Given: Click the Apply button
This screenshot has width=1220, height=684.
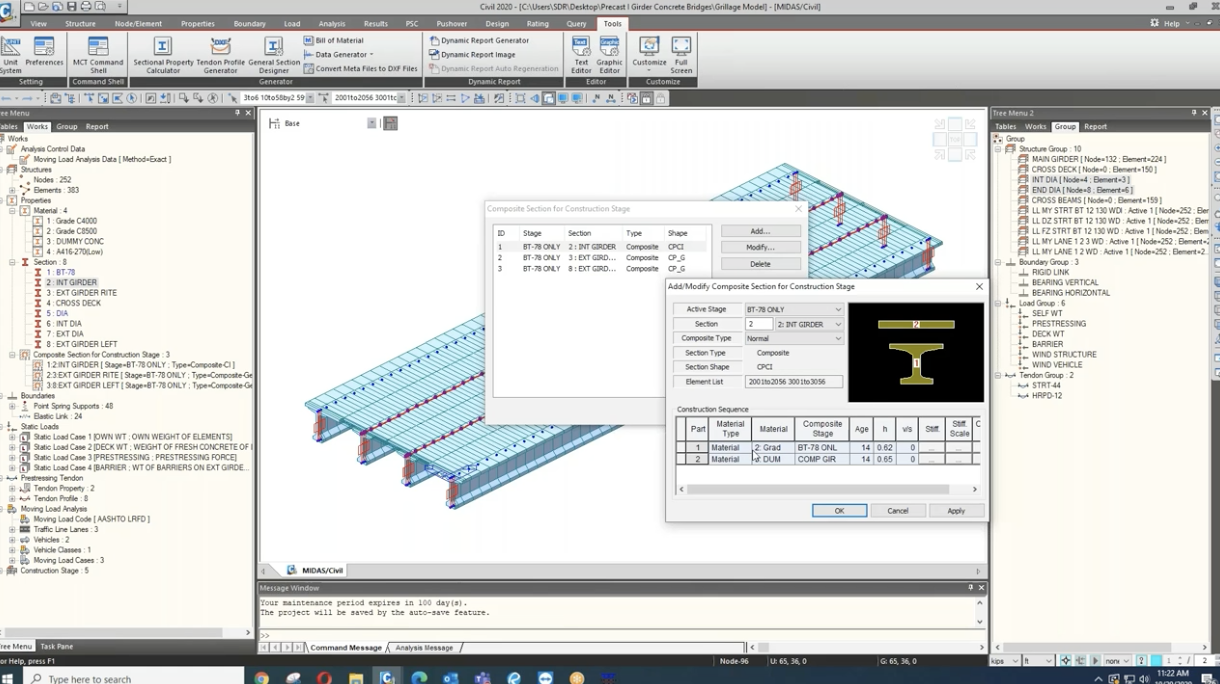Looking at the screenshot, I should (x=956, y=511).
